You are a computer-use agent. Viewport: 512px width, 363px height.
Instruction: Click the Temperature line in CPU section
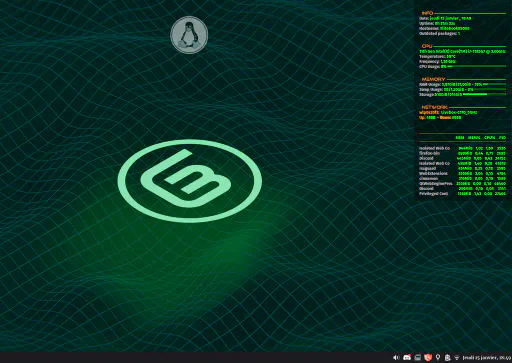tap(437, 57)
